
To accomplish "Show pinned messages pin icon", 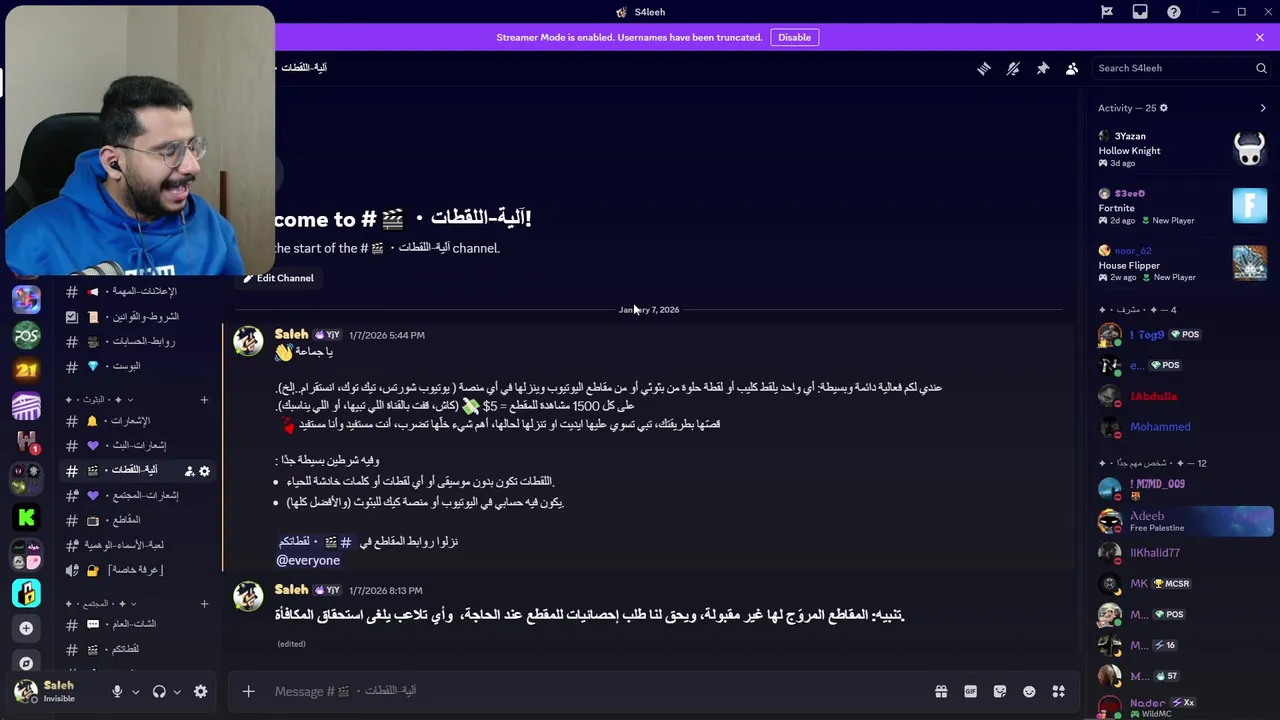I will 1043,68.
